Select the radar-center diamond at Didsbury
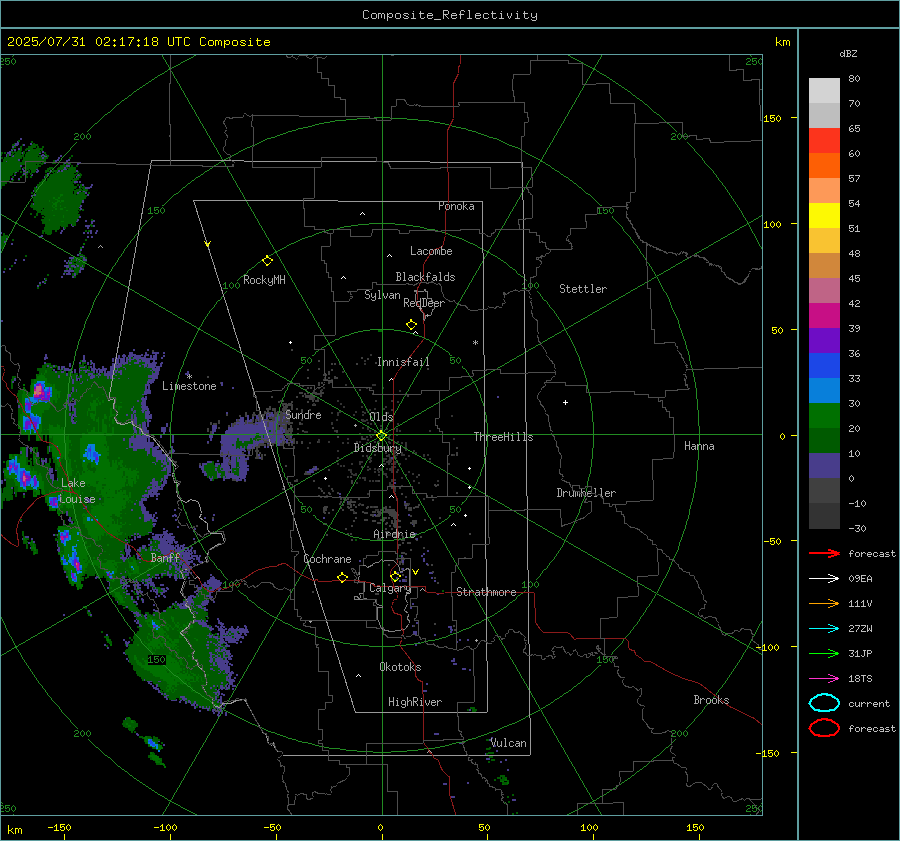This screenshot has height=841, width=900. [x=381, y=436]
